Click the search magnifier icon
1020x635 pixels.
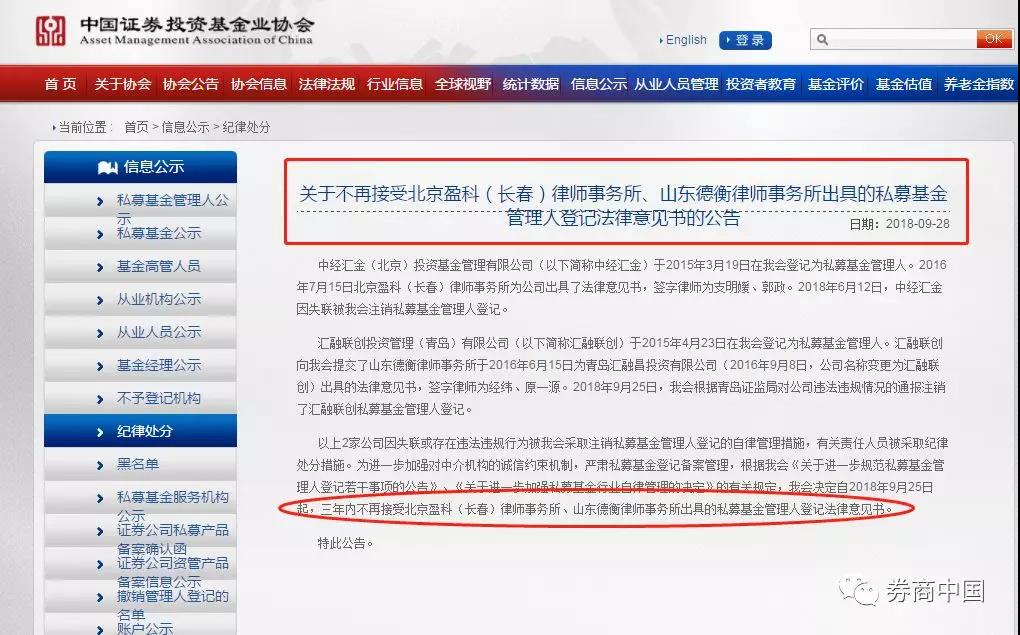tap(822, 40)
